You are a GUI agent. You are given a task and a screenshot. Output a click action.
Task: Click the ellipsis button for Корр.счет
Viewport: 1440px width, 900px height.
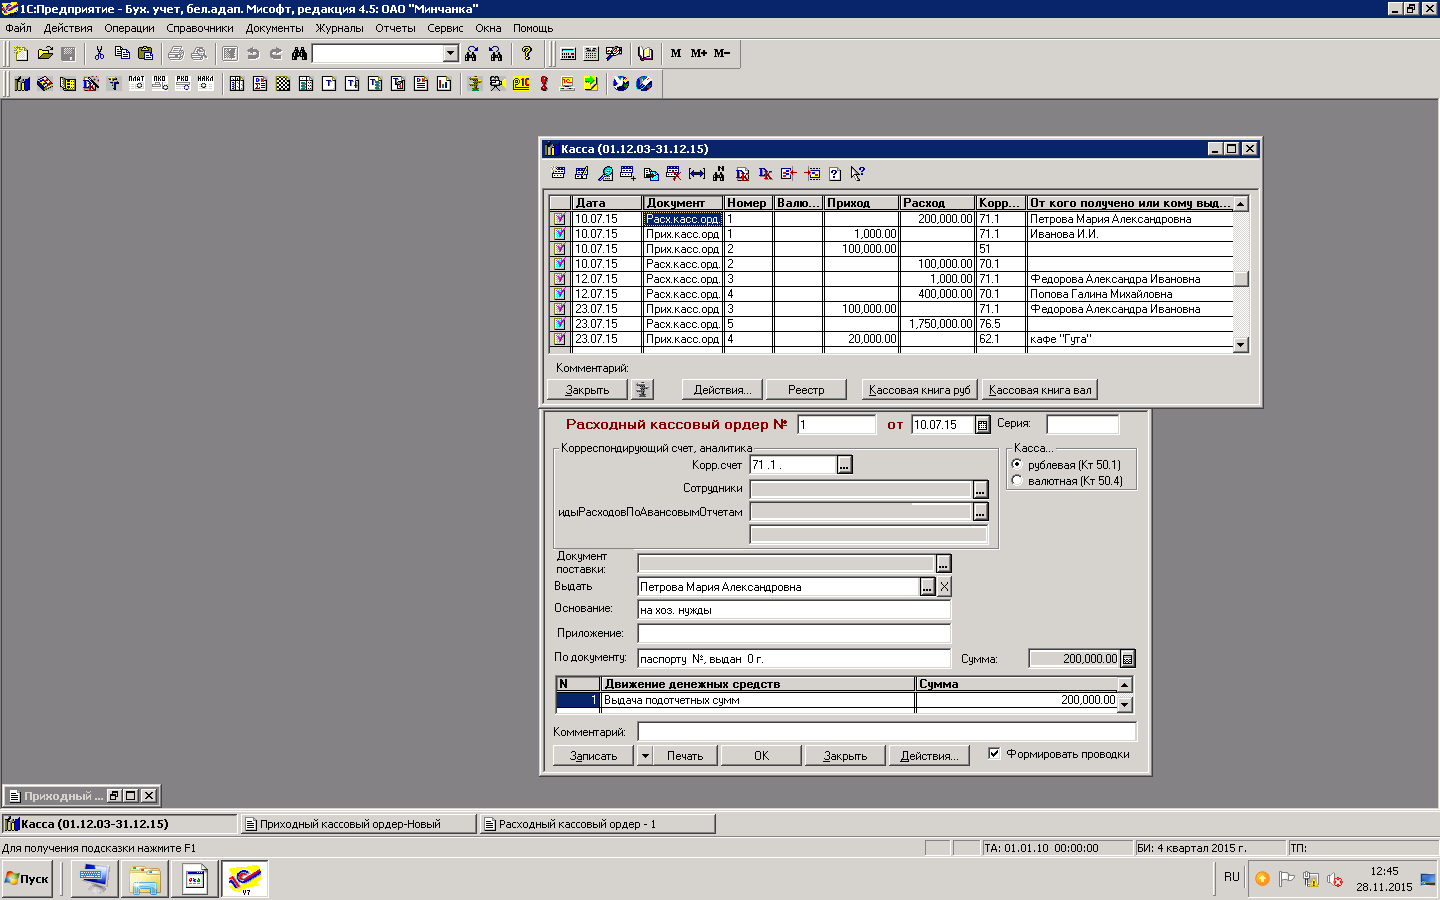845,465
